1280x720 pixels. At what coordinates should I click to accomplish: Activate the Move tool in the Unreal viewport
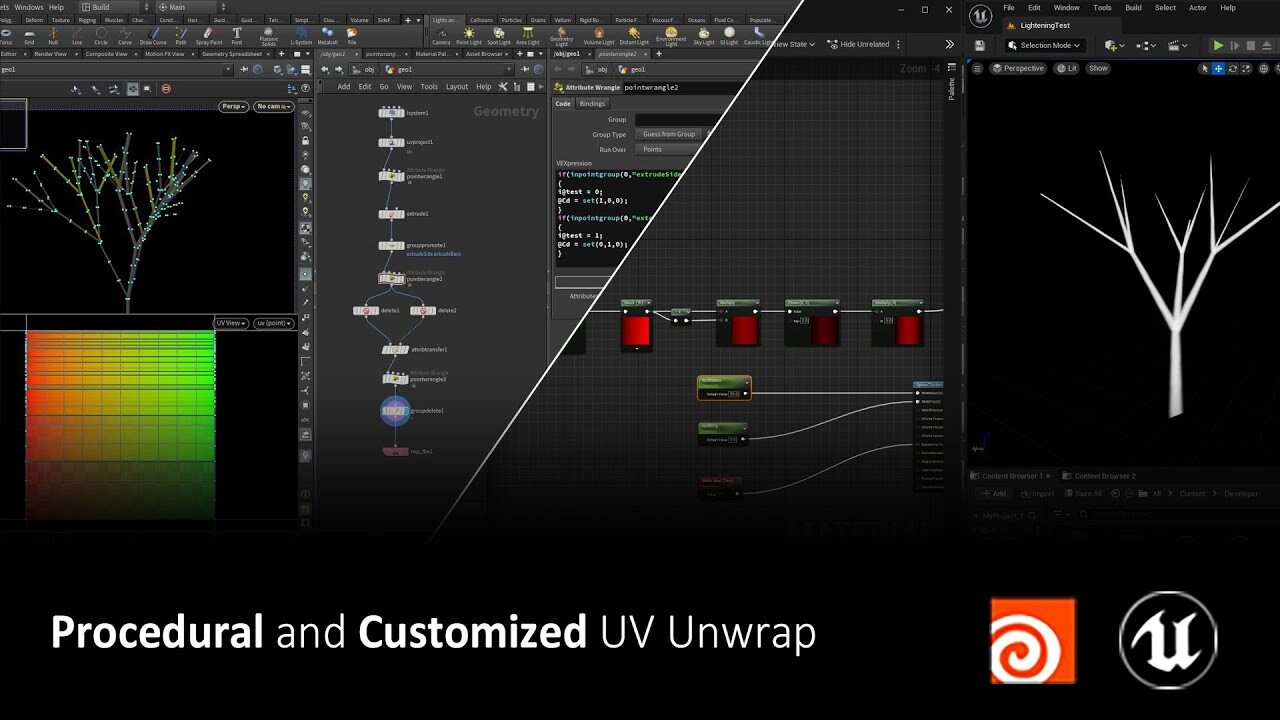point(1219,68)
